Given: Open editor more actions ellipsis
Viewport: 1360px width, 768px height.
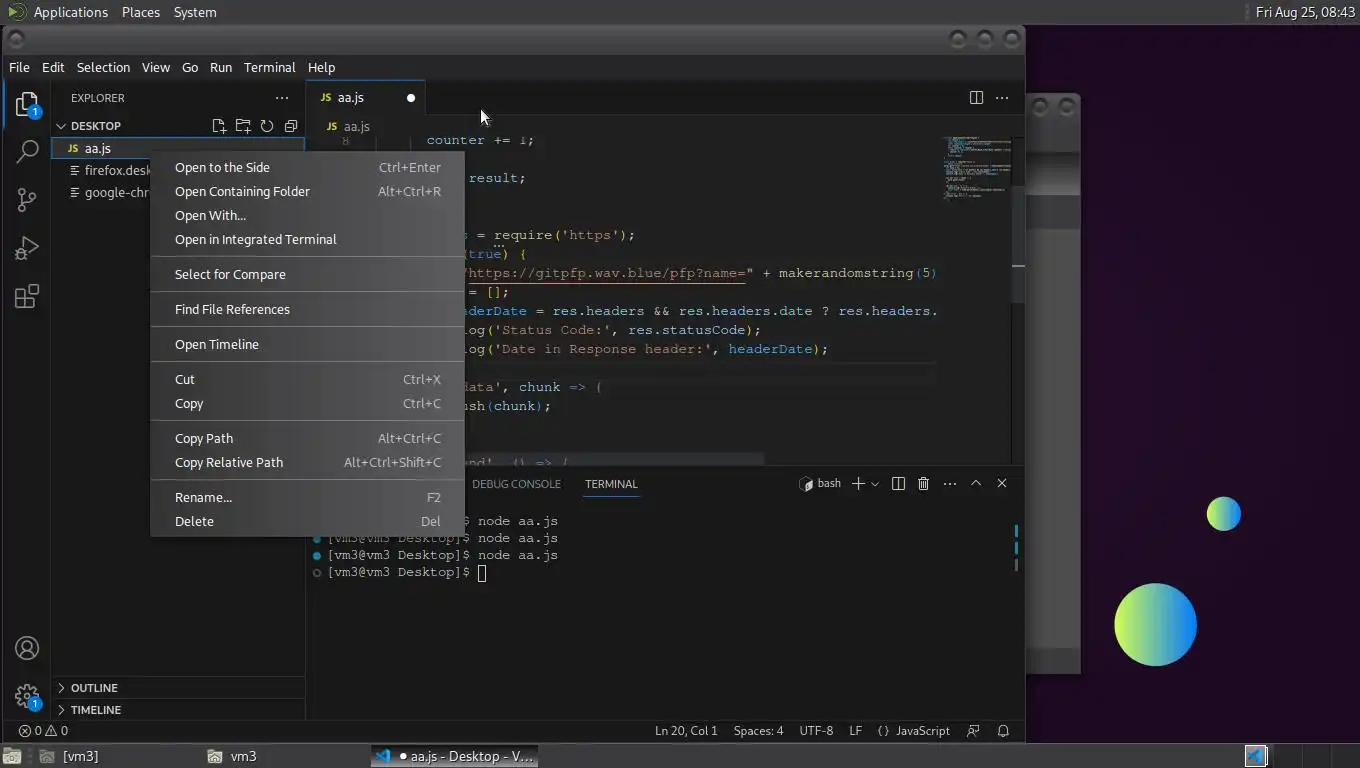Looking at the screenshot, I should pos(1002,97).
